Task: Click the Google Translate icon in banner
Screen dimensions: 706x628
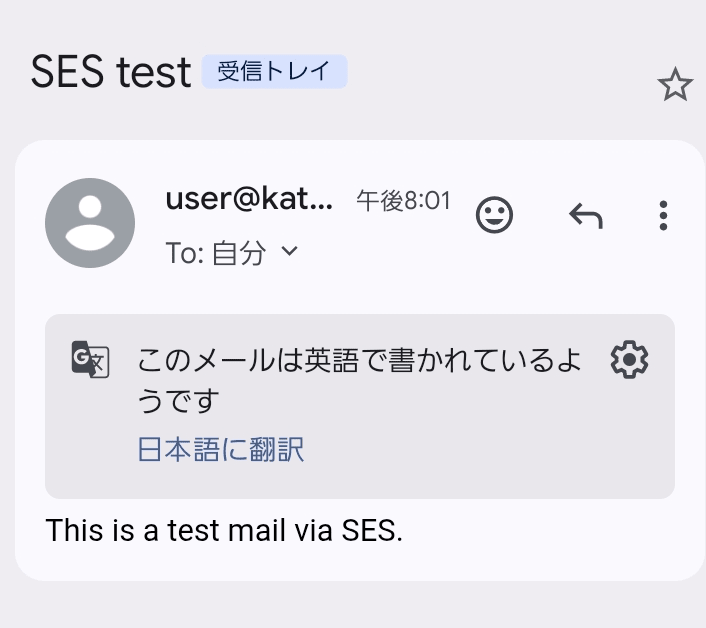Action: point(89,359)
